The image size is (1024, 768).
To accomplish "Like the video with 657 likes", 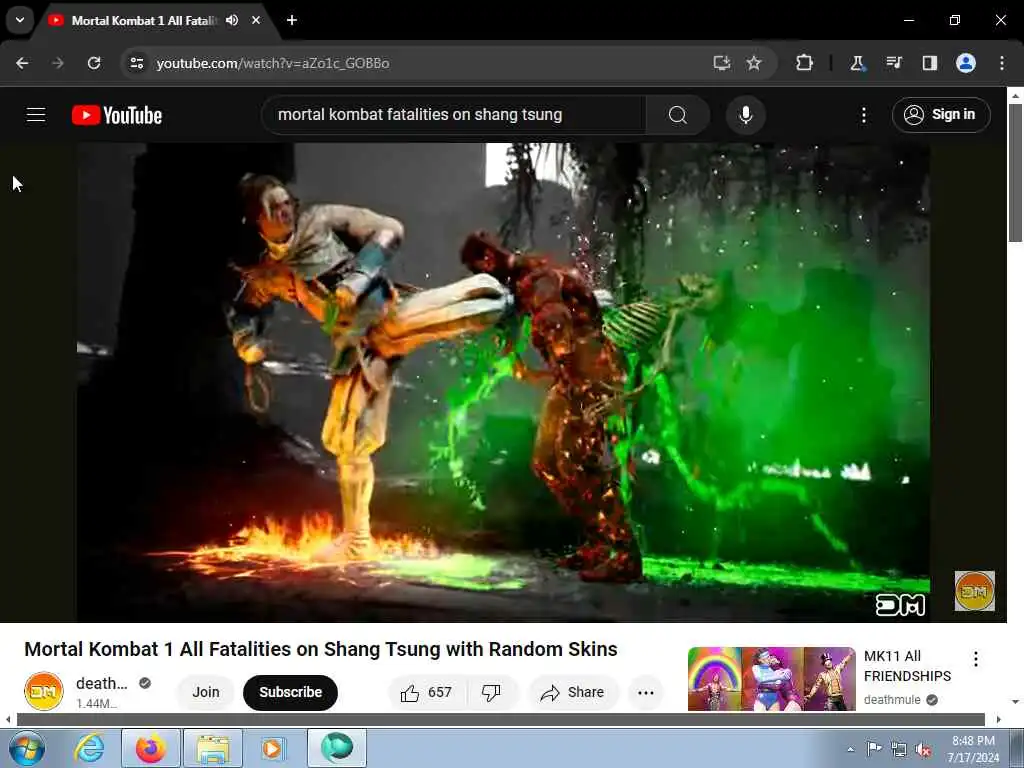I will 428,692.
